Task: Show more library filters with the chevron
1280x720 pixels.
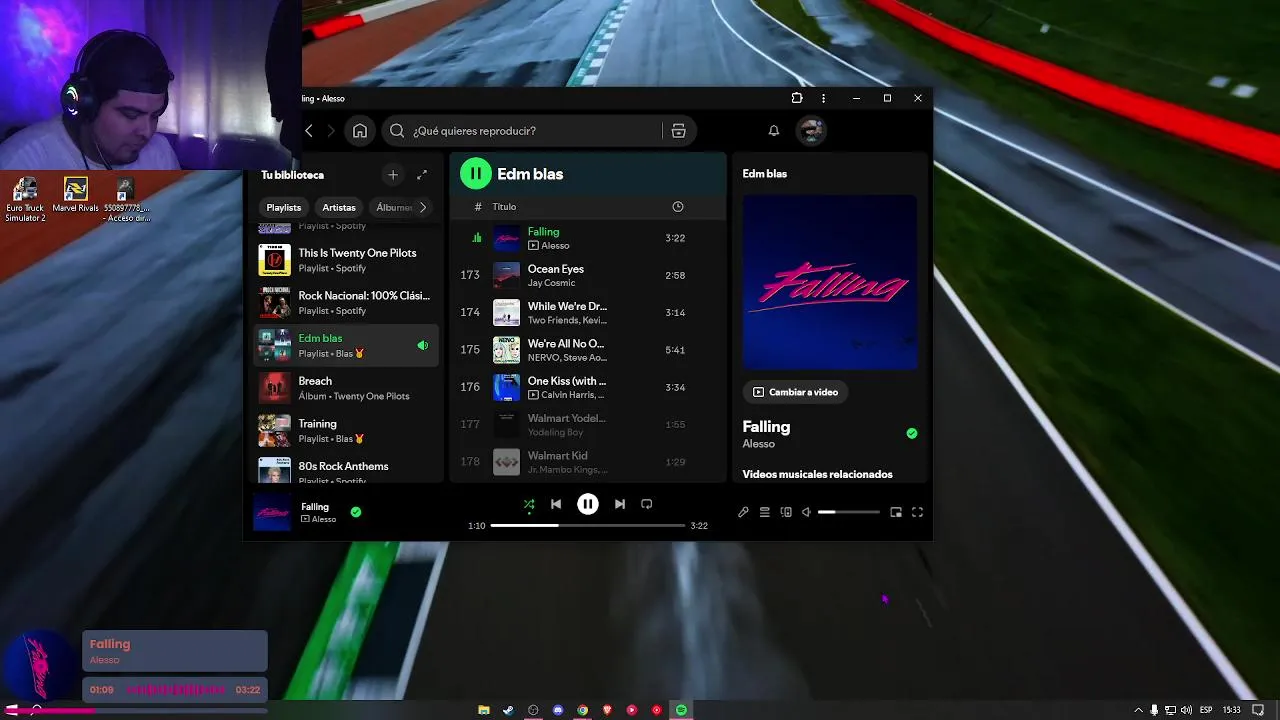Action: (x=423, y=207)
